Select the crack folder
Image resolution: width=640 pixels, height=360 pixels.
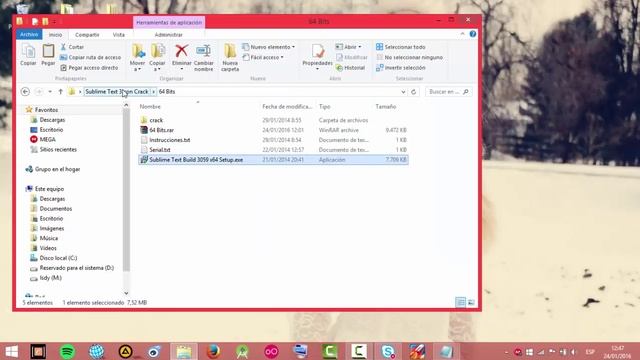tap(156, 120)
